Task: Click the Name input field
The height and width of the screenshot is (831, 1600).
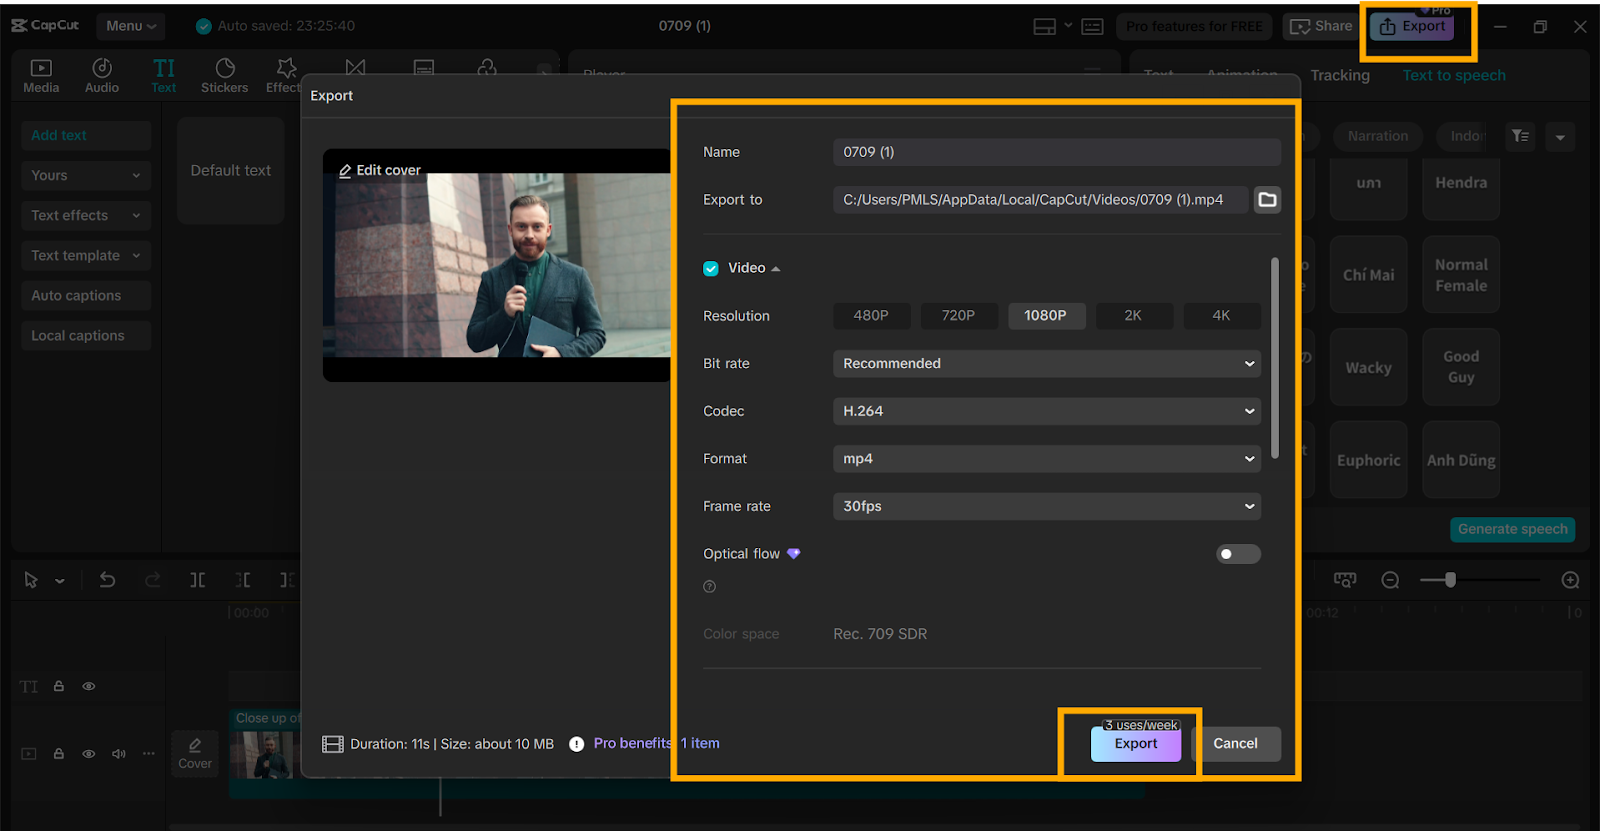Action: click(1056, 152)
